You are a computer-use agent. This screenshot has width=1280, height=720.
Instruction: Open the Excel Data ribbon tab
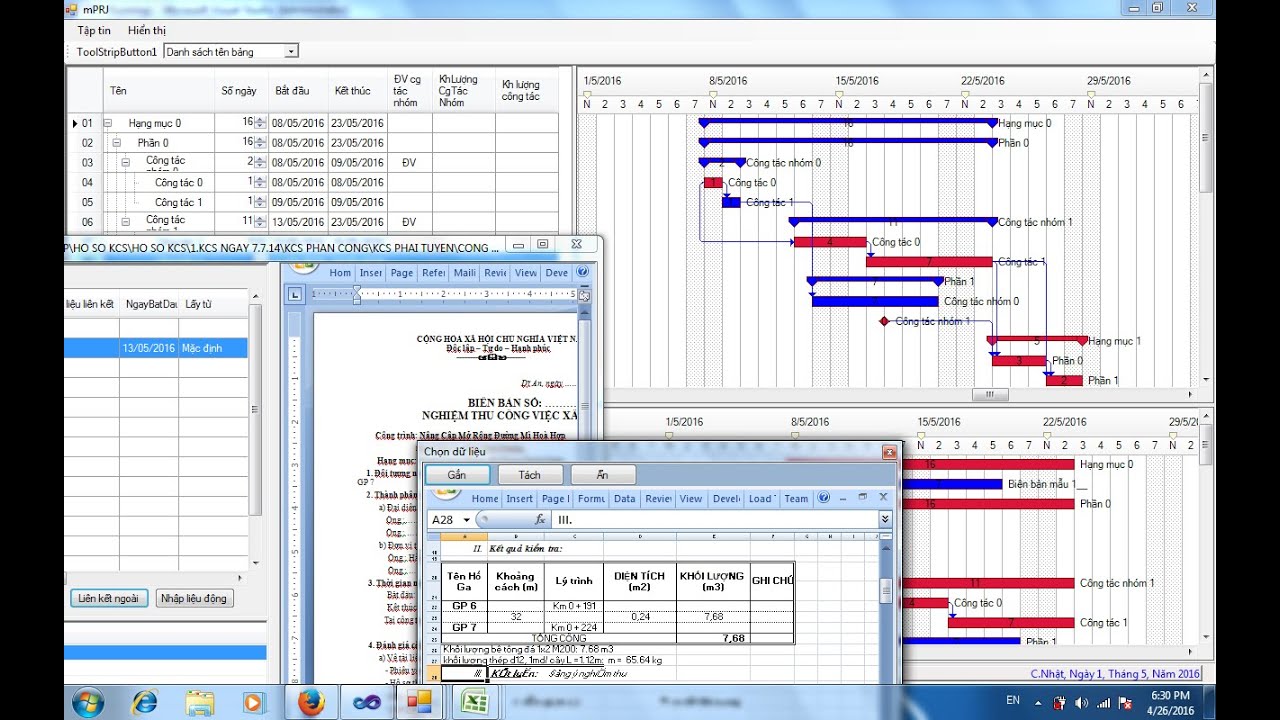coord(625,498)
